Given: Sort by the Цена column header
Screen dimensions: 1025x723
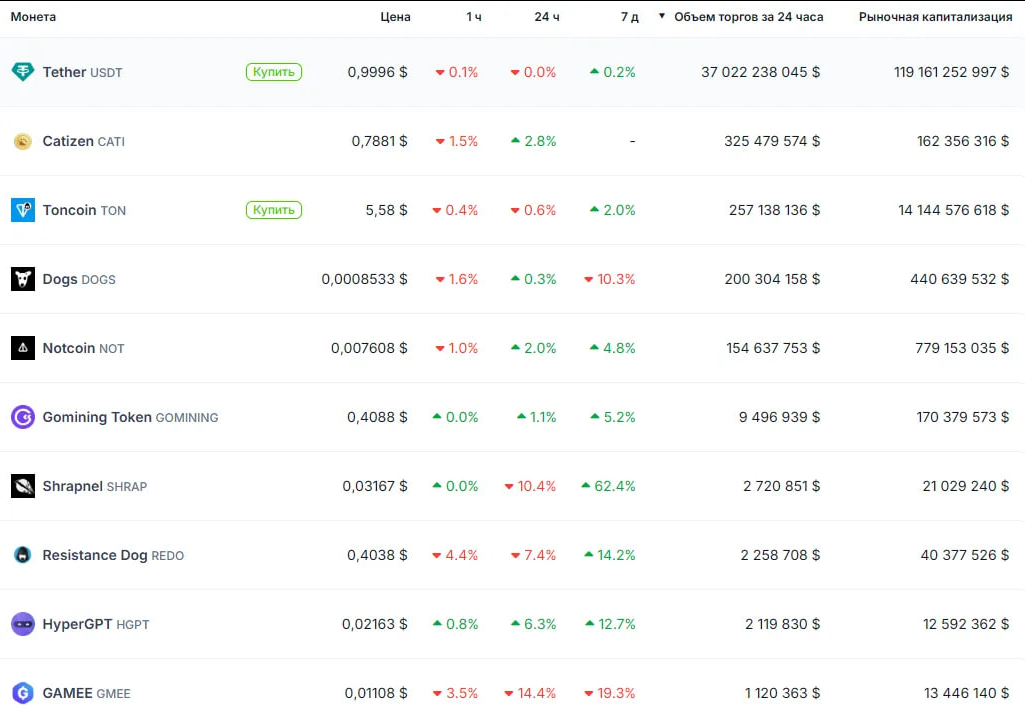Looking at the screenshot, I should [395, 17].
